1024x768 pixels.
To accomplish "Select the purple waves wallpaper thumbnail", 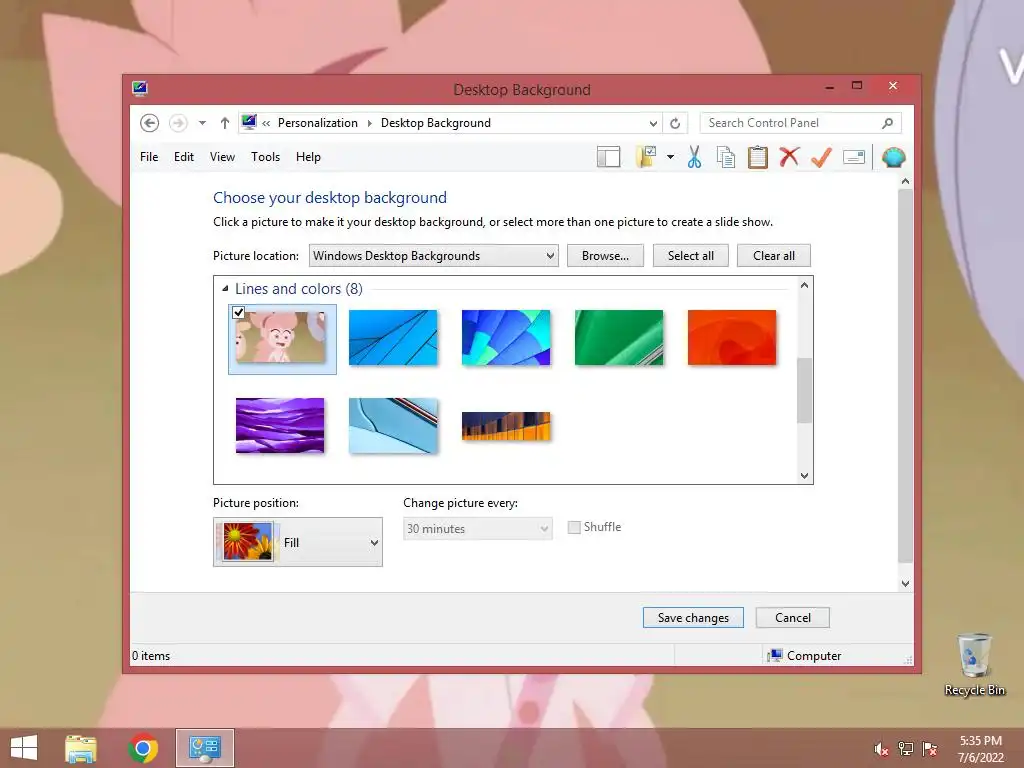I will 280,426.
